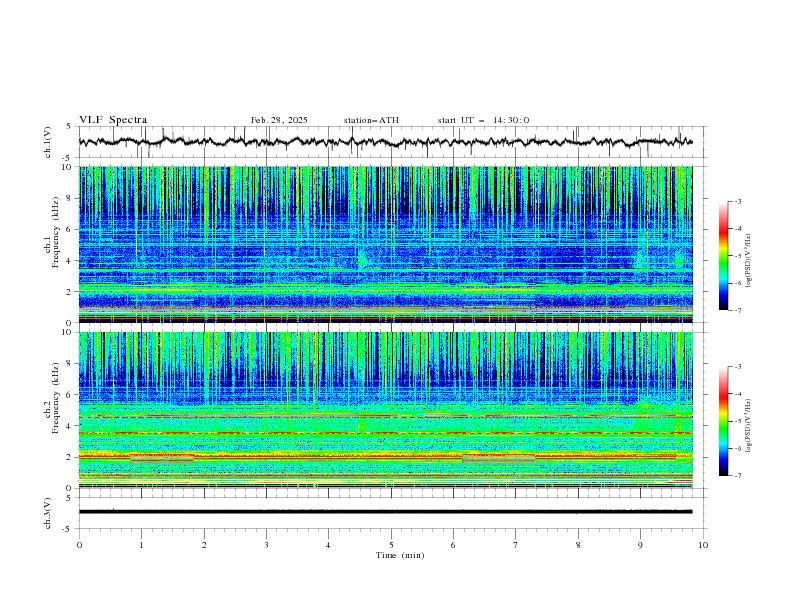Click the ch.1 Frequency (kHz) axis label

[51, 233]
